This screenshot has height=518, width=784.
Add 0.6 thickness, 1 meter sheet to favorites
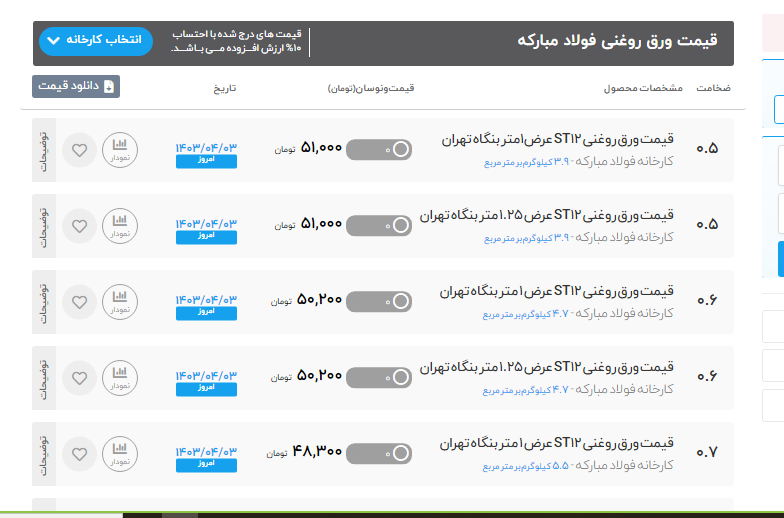80,302
